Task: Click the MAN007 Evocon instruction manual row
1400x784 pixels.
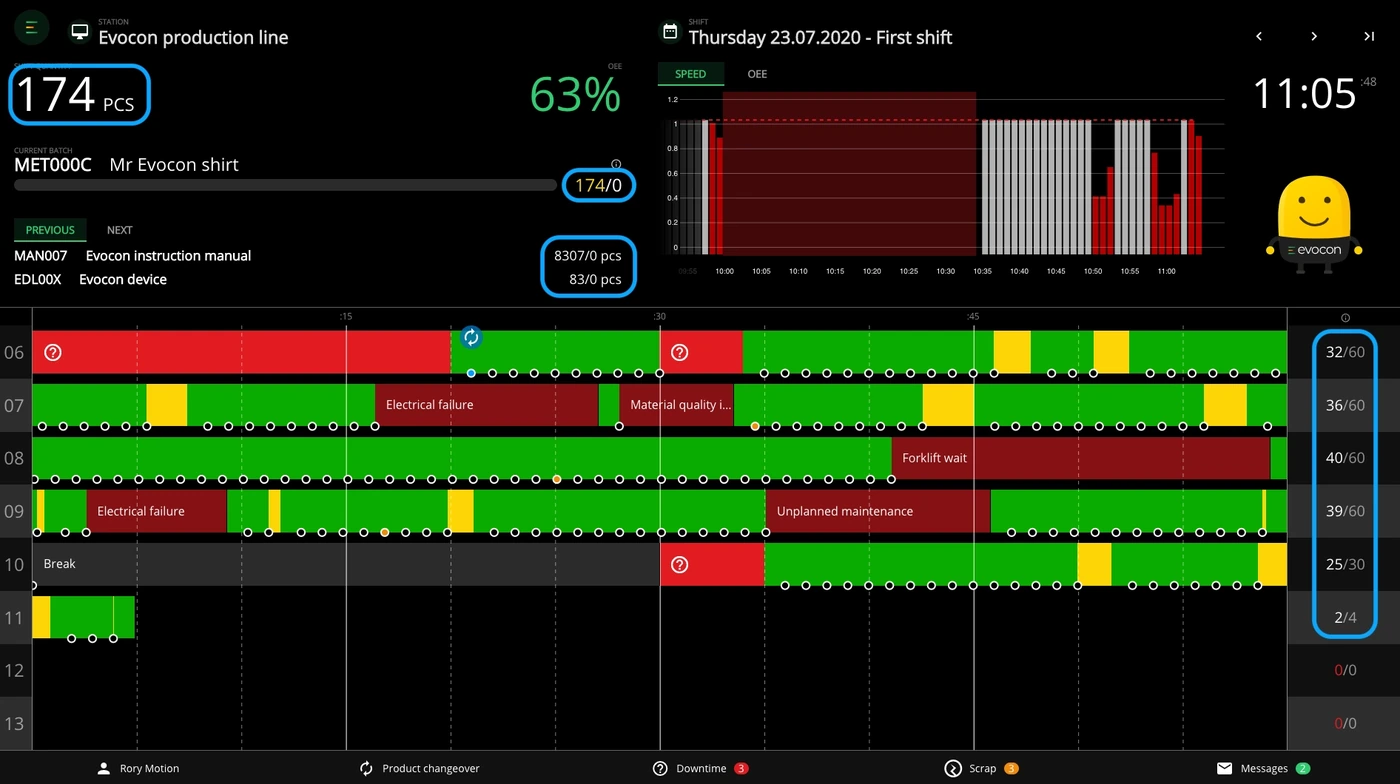Action: pos(318,256)
